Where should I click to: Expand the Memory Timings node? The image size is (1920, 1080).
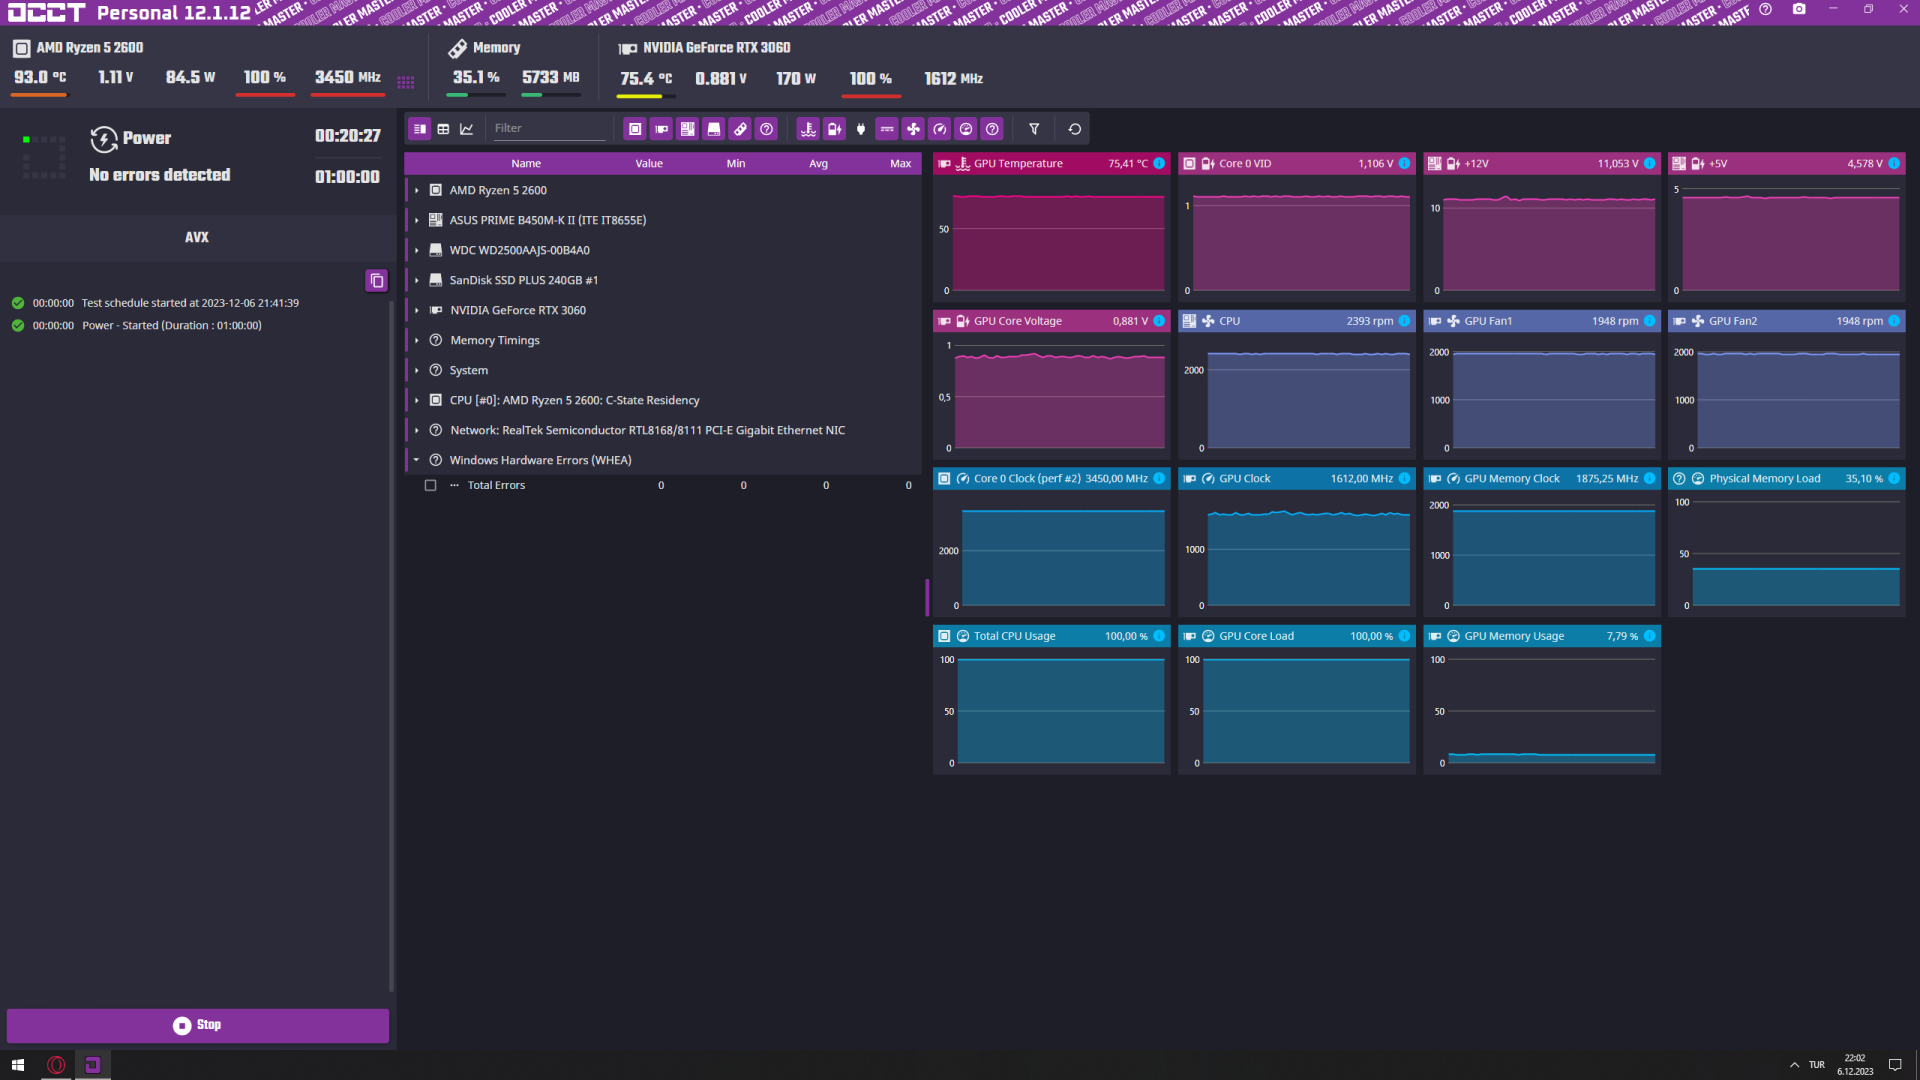point(417,341)
